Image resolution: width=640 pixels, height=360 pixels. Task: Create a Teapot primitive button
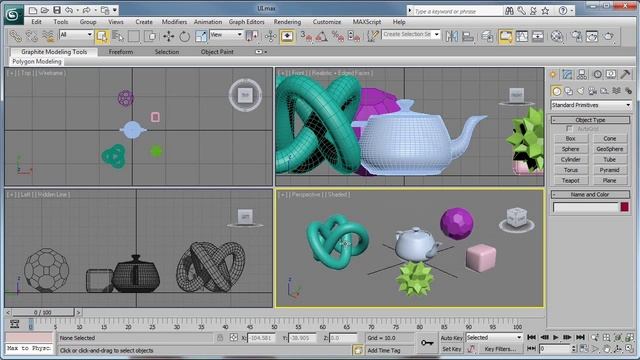(571, 180)
